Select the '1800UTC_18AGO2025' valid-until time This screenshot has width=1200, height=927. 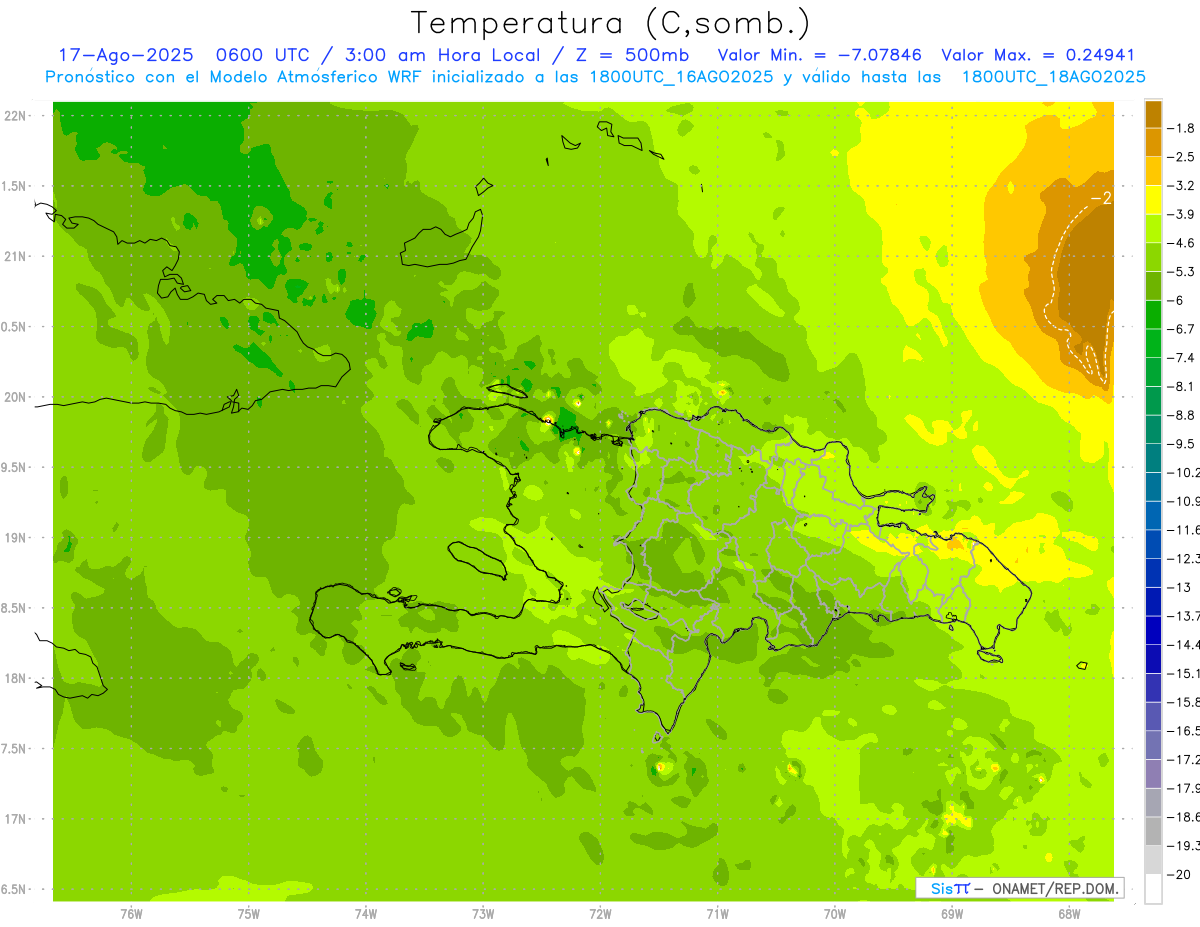pos(1053,77)
